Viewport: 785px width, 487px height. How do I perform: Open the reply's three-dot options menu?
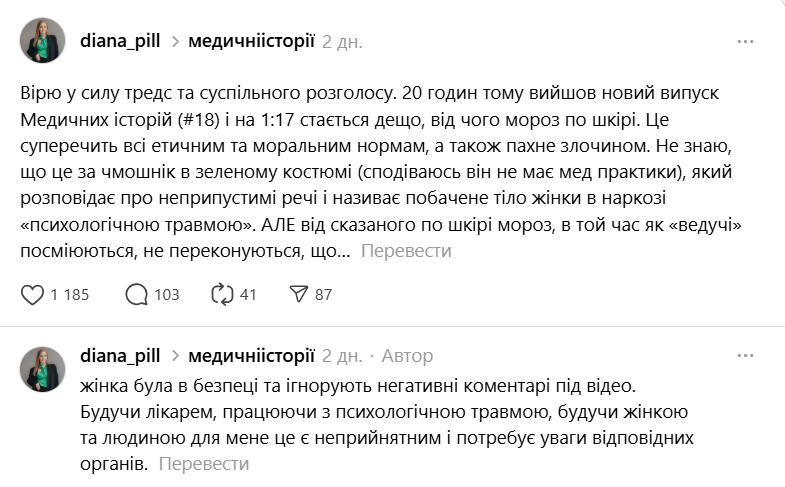745,356
